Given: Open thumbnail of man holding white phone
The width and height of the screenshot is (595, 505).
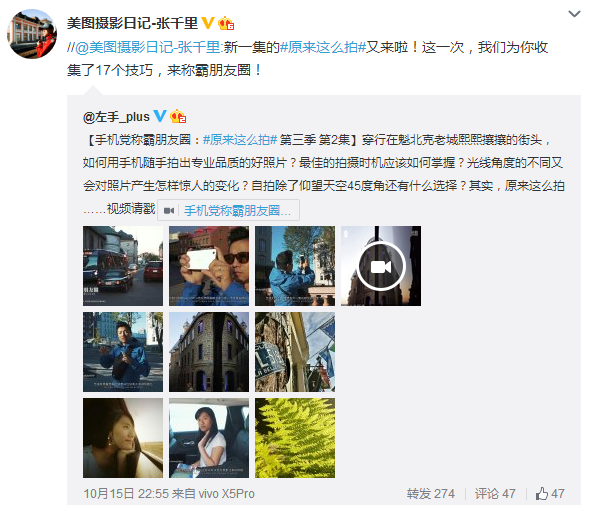Looking at the screenshot, I should pos(209,266).
